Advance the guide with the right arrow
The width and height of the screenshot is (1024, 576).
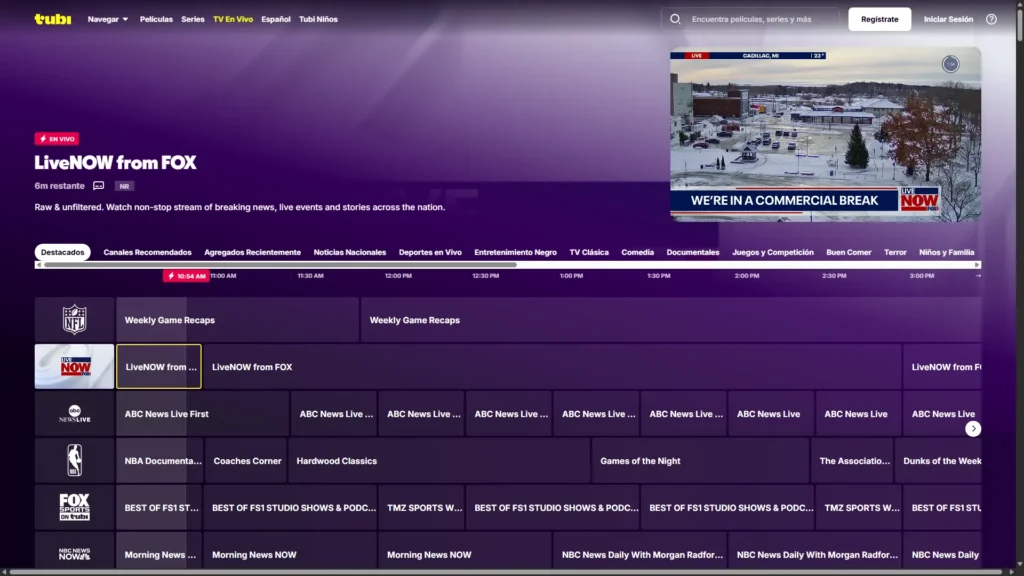(973, 428)
